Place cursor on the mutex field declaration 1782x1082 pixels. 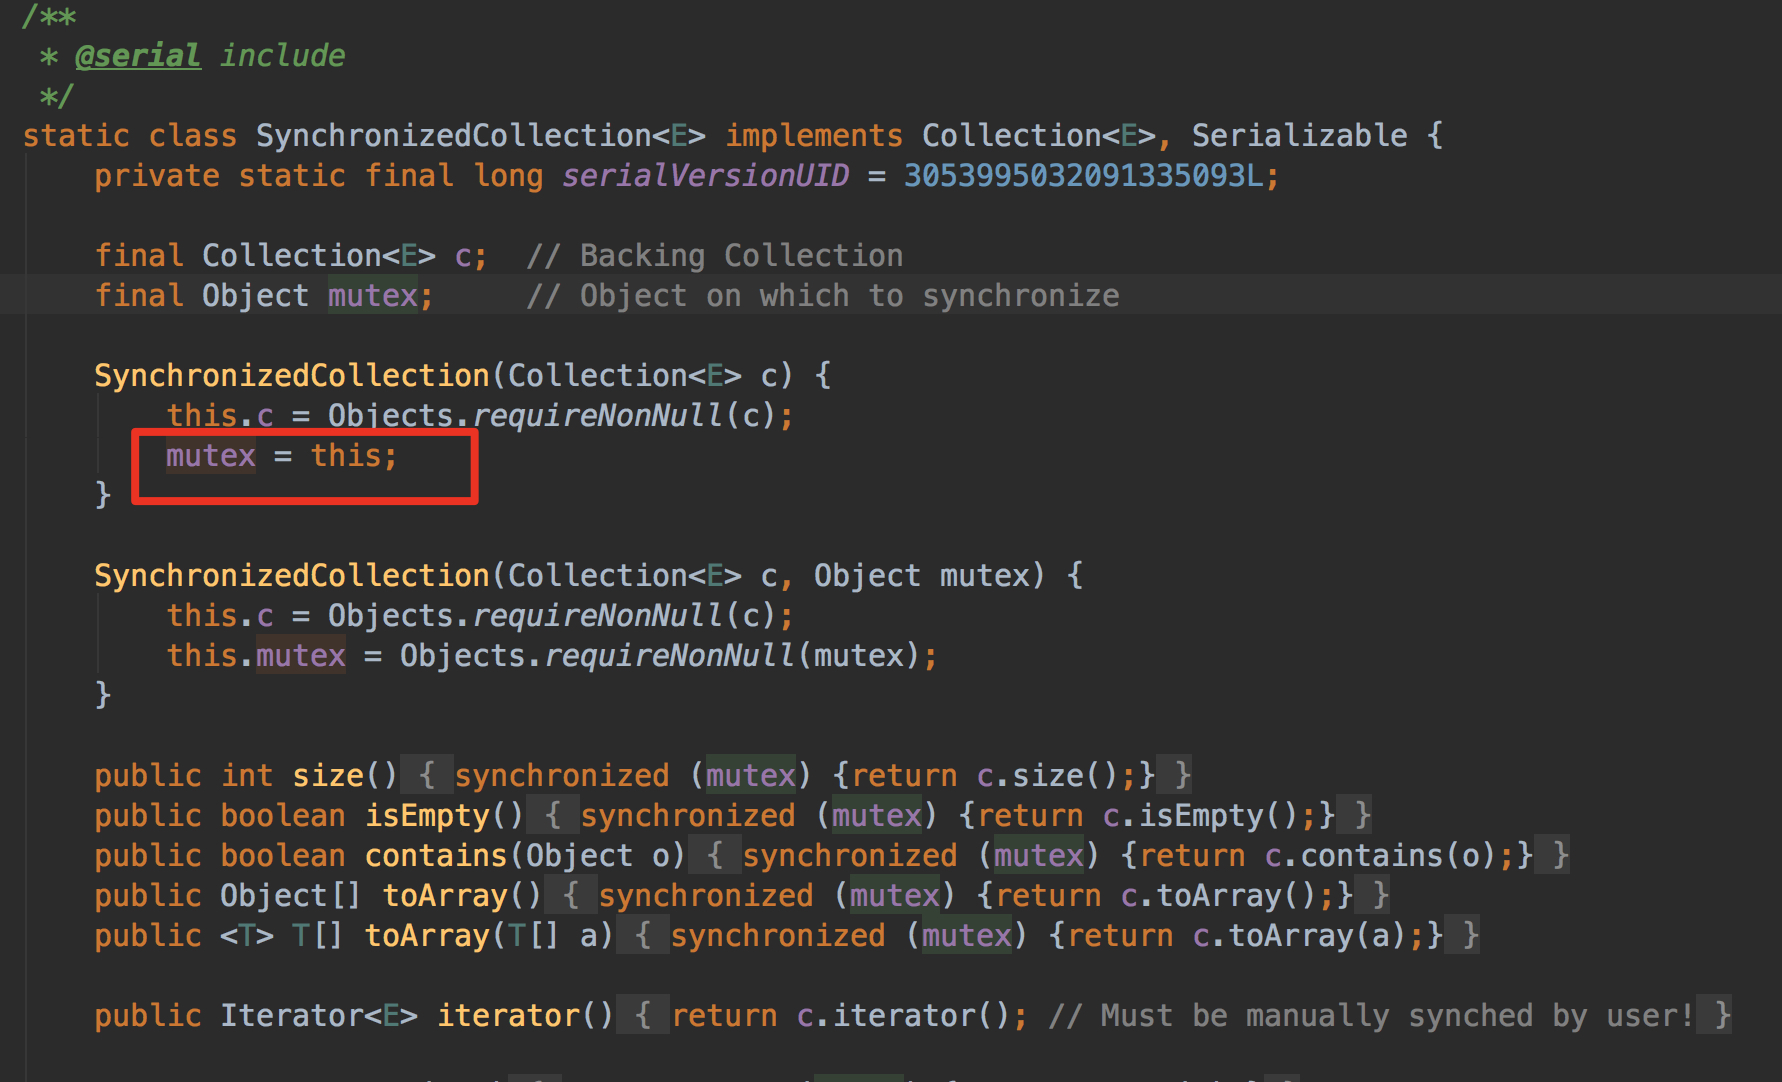coord(371,295)
